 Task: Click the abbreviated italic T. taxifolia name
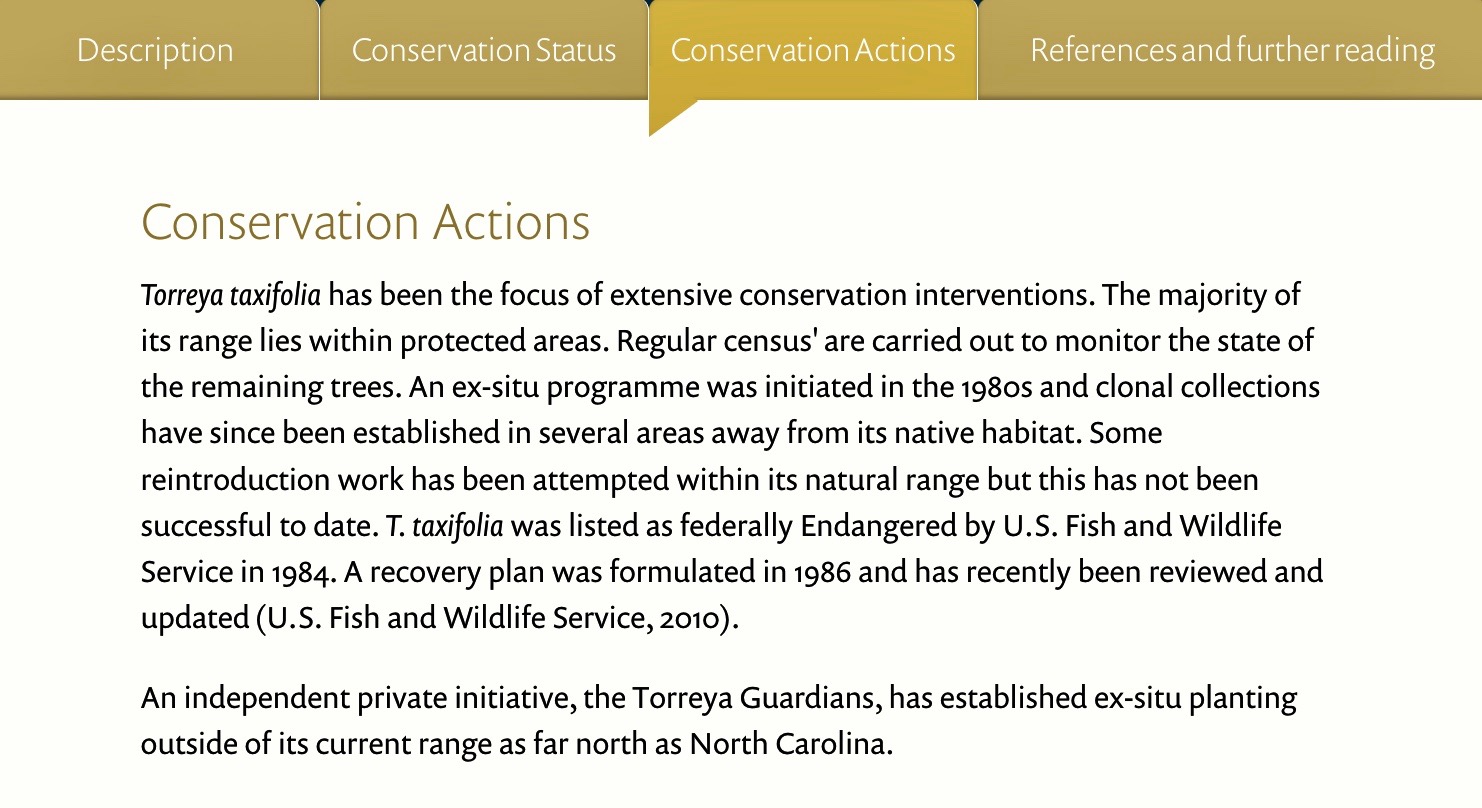(x=451, y=525)
